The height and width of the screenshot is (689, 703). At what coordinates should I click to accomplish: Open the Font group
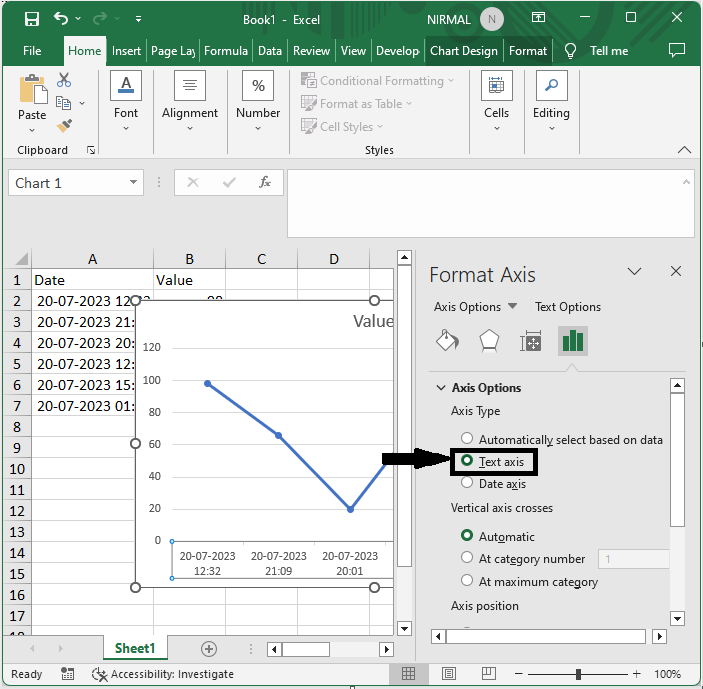pyautogui.click(x=126, y=101)
